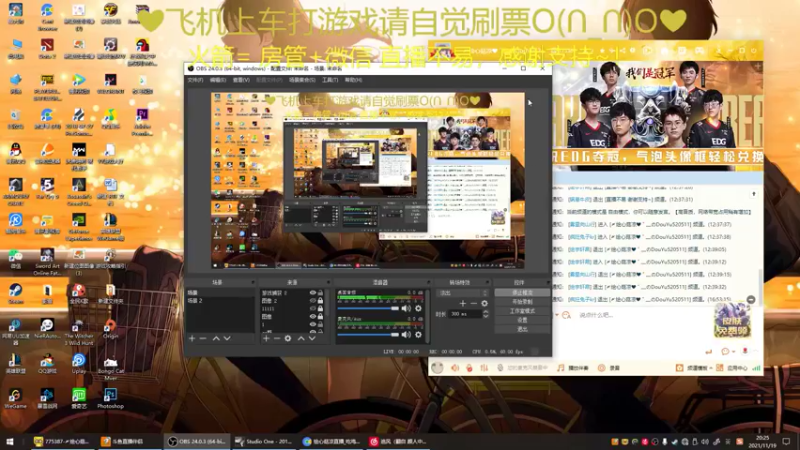Viewport: 800px width, 450px height.
Task: Toggle visibility of the first source row
Action: (x=313, y=293)
